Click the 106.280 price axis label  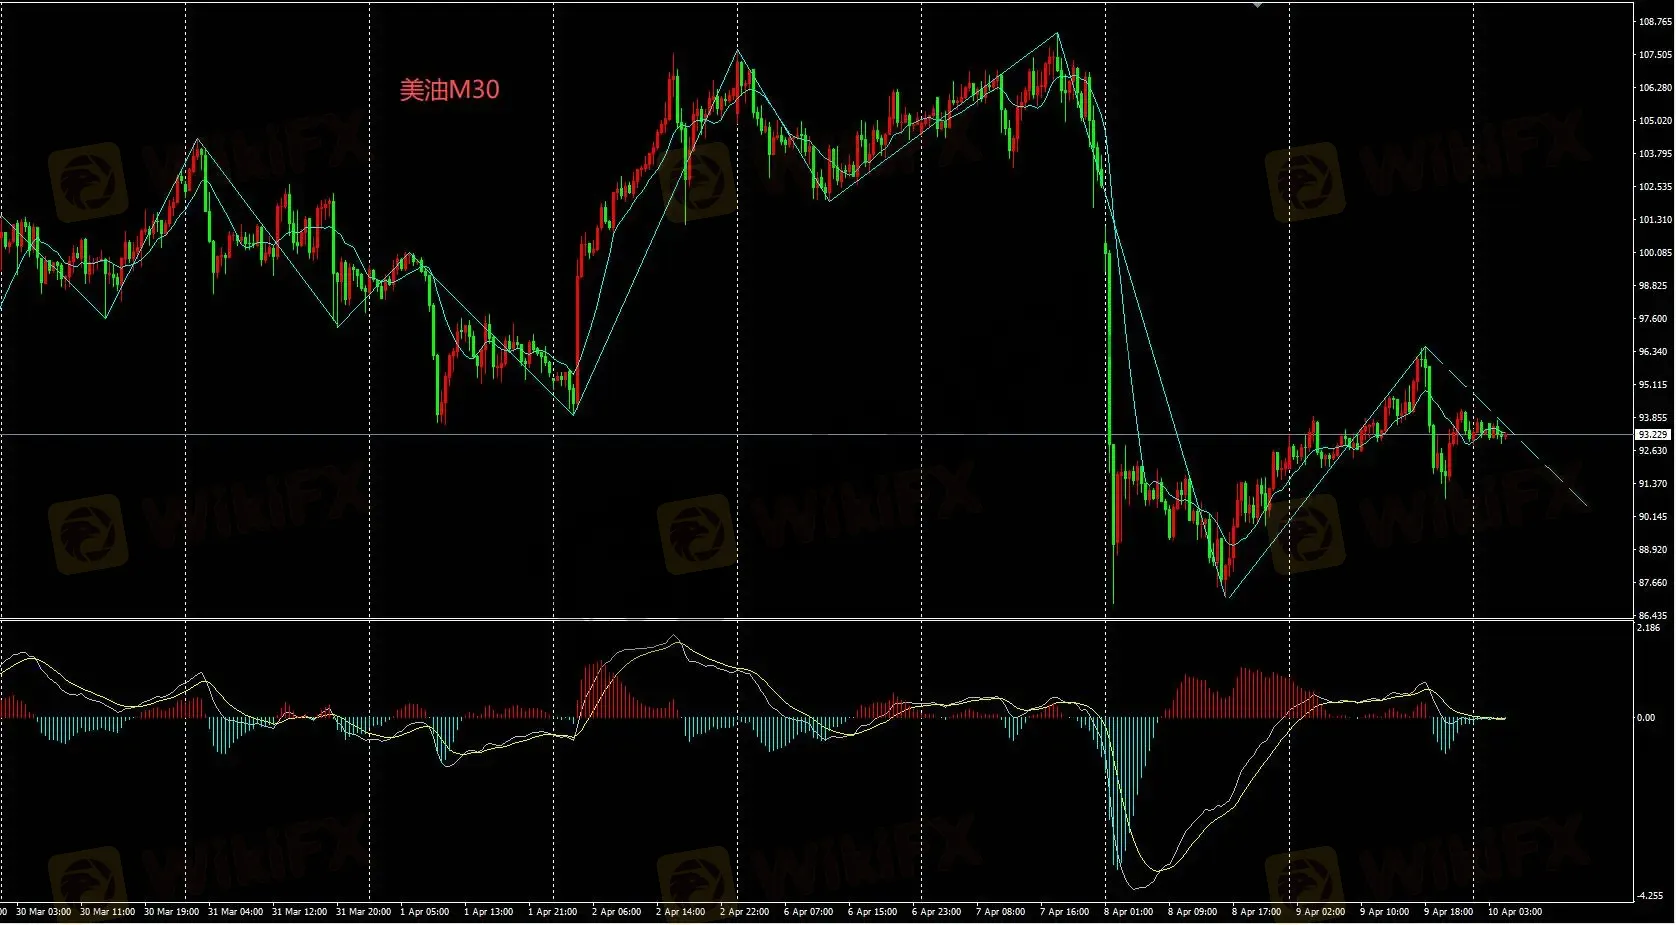(1655, 88)
